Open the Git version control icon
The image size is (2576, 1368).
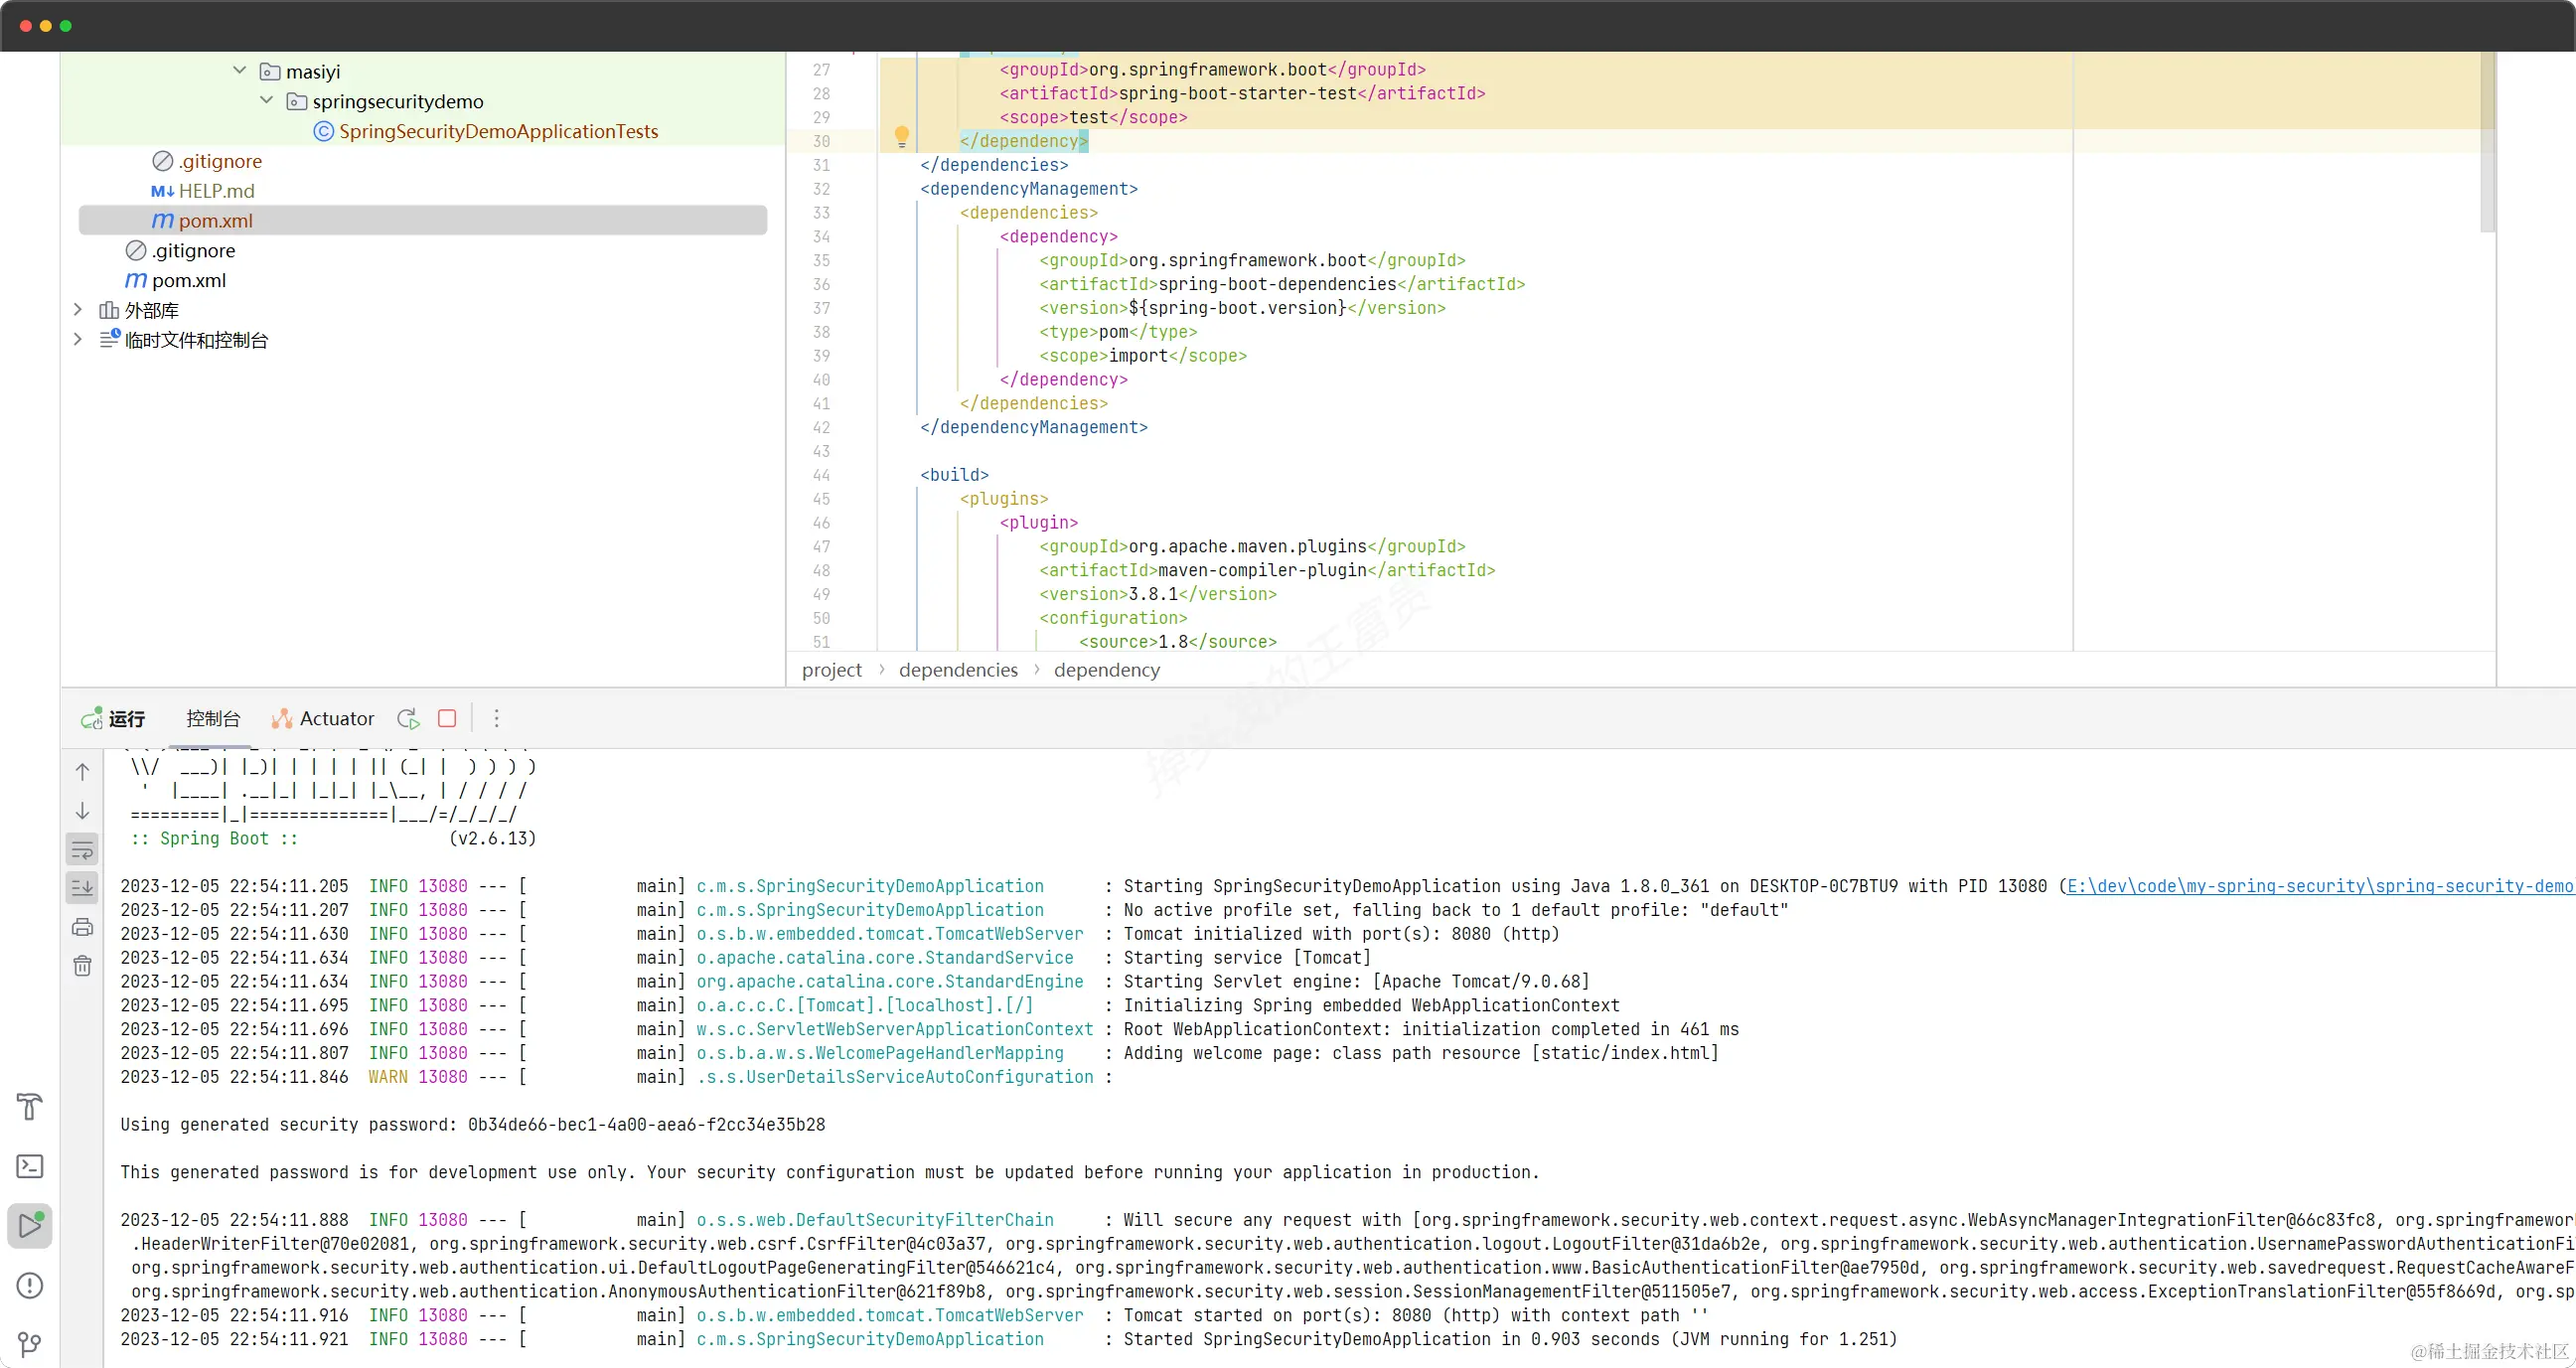pos(30,1344)
